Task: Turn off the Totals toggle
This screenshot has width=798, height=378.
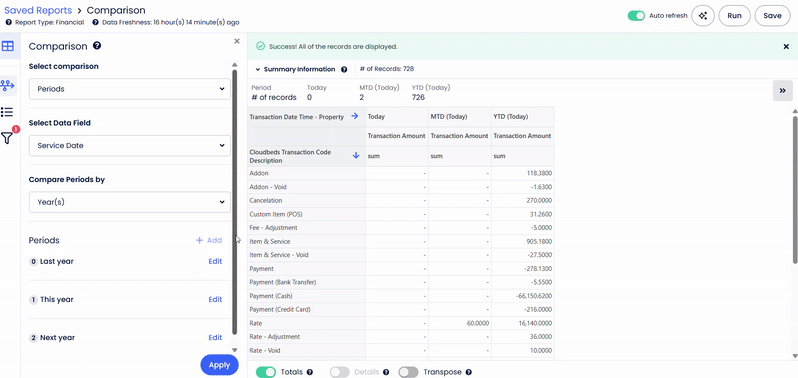Action: click(x=266, y=372)
